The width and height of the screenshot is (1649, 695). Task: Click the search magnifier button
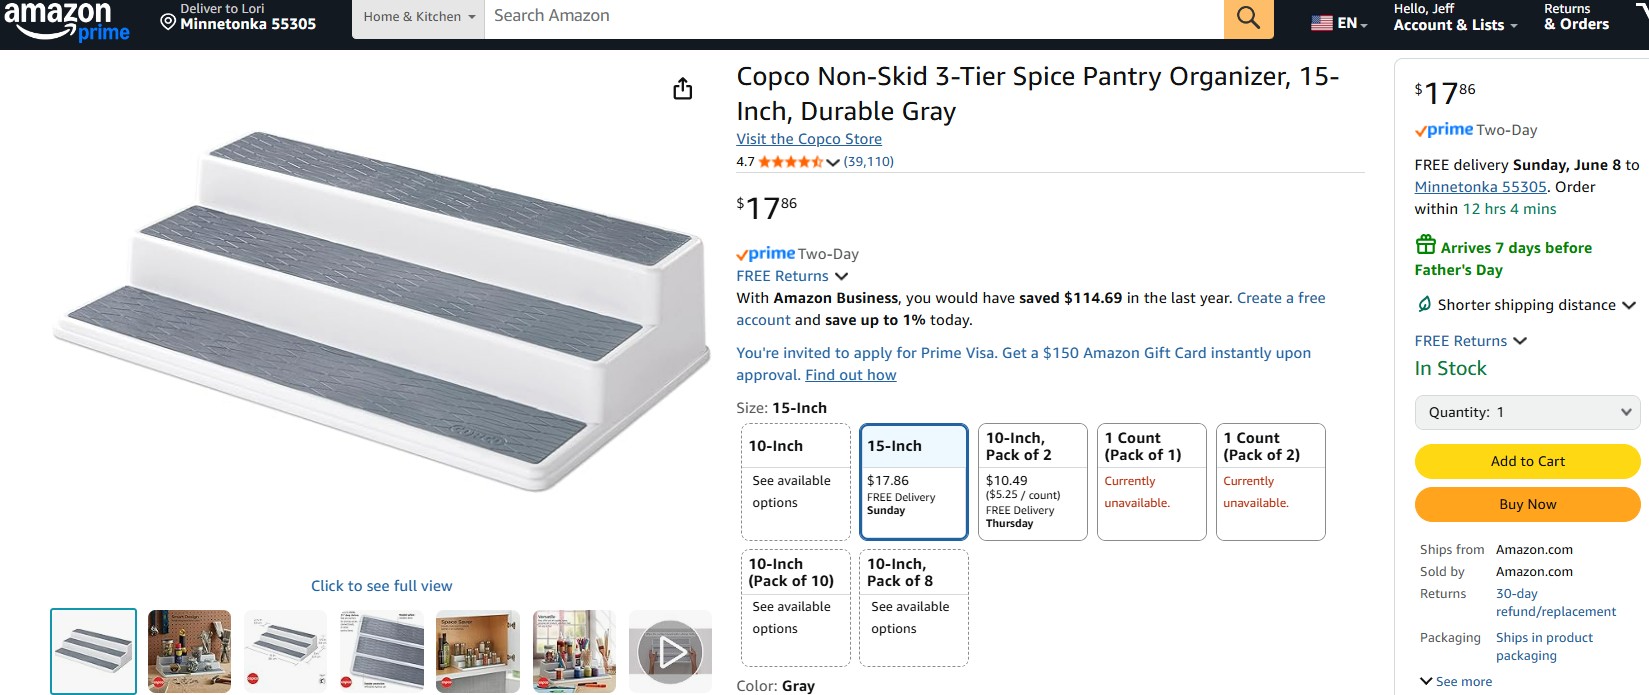pyautogui.click(x=1248, y=18)
